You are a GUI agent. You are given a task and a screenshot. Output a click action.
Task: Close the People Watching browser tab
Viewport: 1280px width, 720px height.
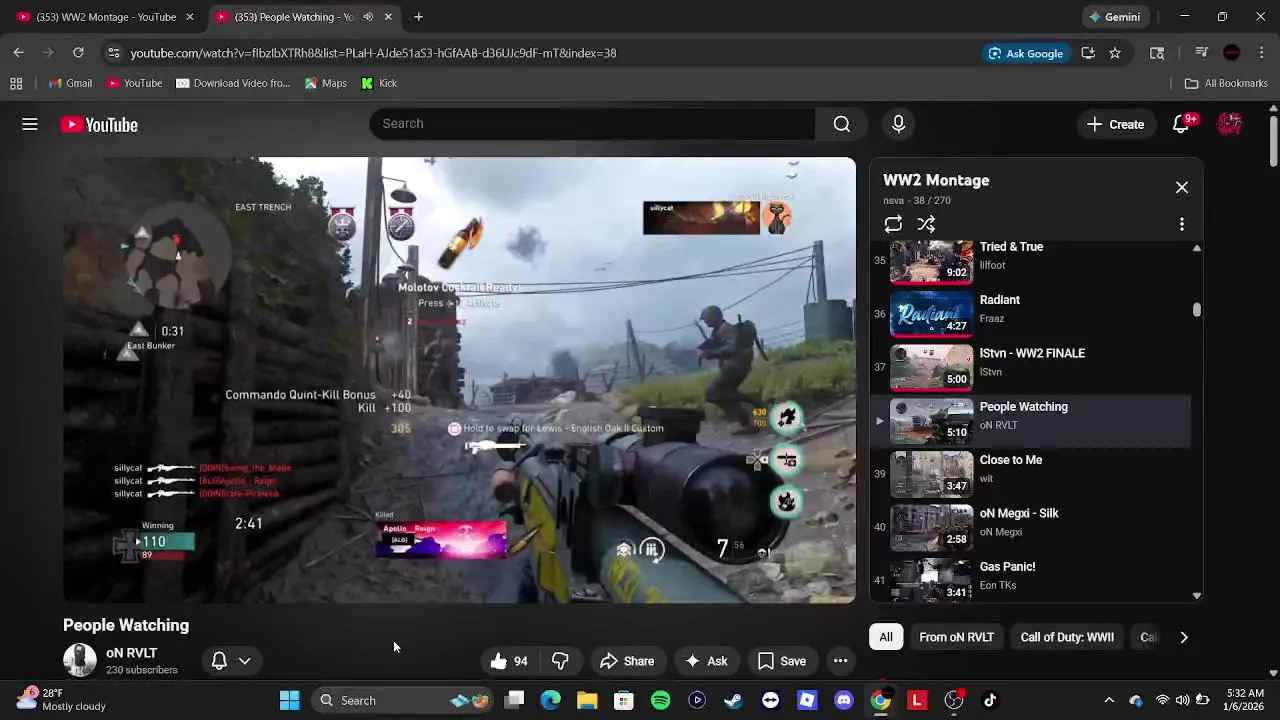[x=388, y=17]
